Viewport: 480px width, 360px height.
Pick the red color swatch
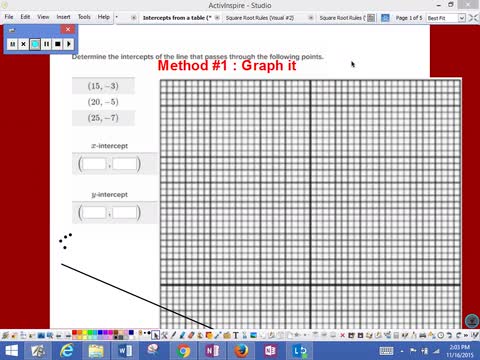(x=75, y=333)
